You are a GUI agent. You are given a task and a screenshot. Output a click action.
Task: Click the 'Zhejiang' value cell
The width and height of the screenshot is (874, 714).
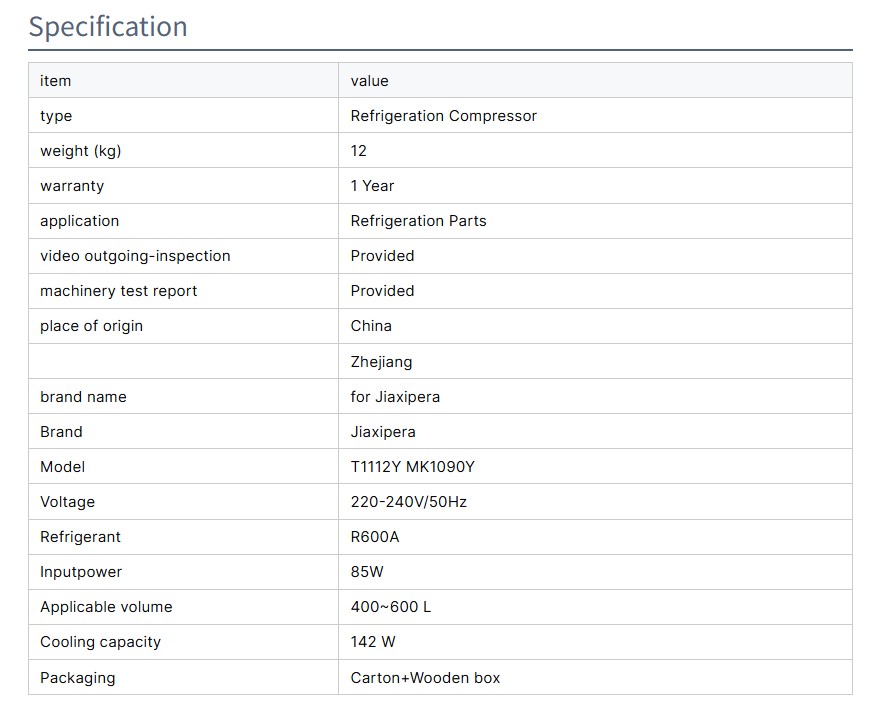pyautogui.click(x=381, y=362)
